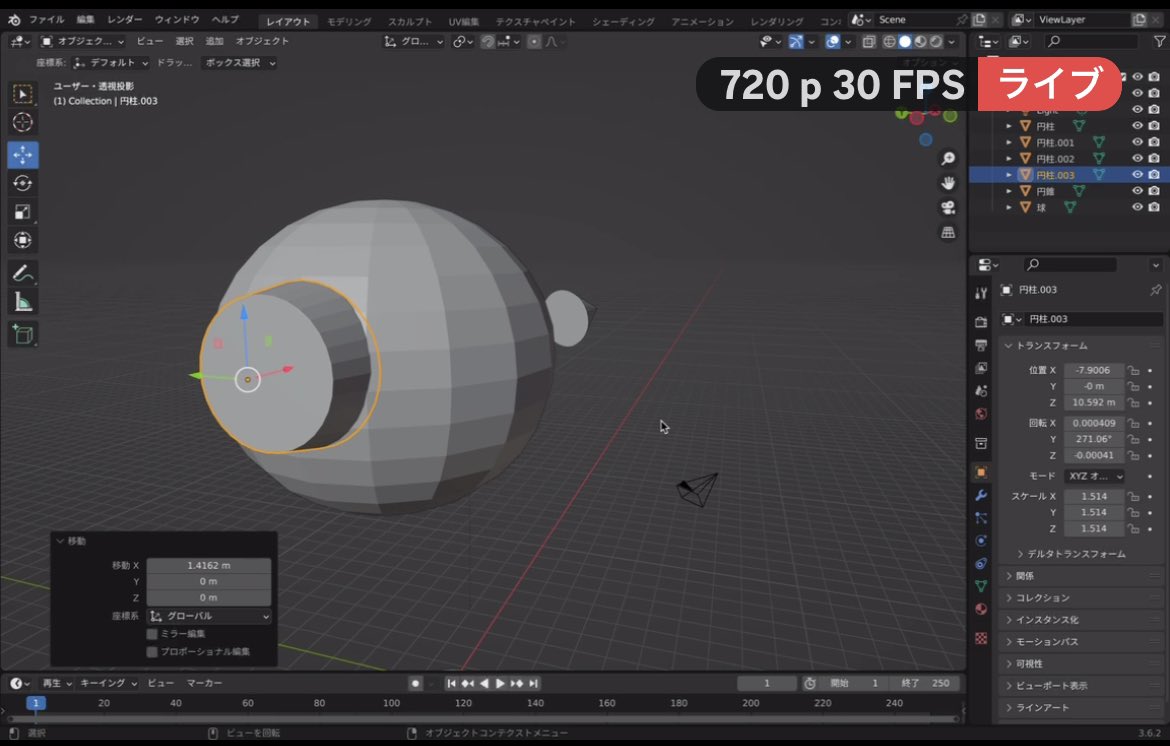The height and width of the screenshot is (746, 1170).
Task: Lock the スケール Z value
Action: coord(1133,529)
